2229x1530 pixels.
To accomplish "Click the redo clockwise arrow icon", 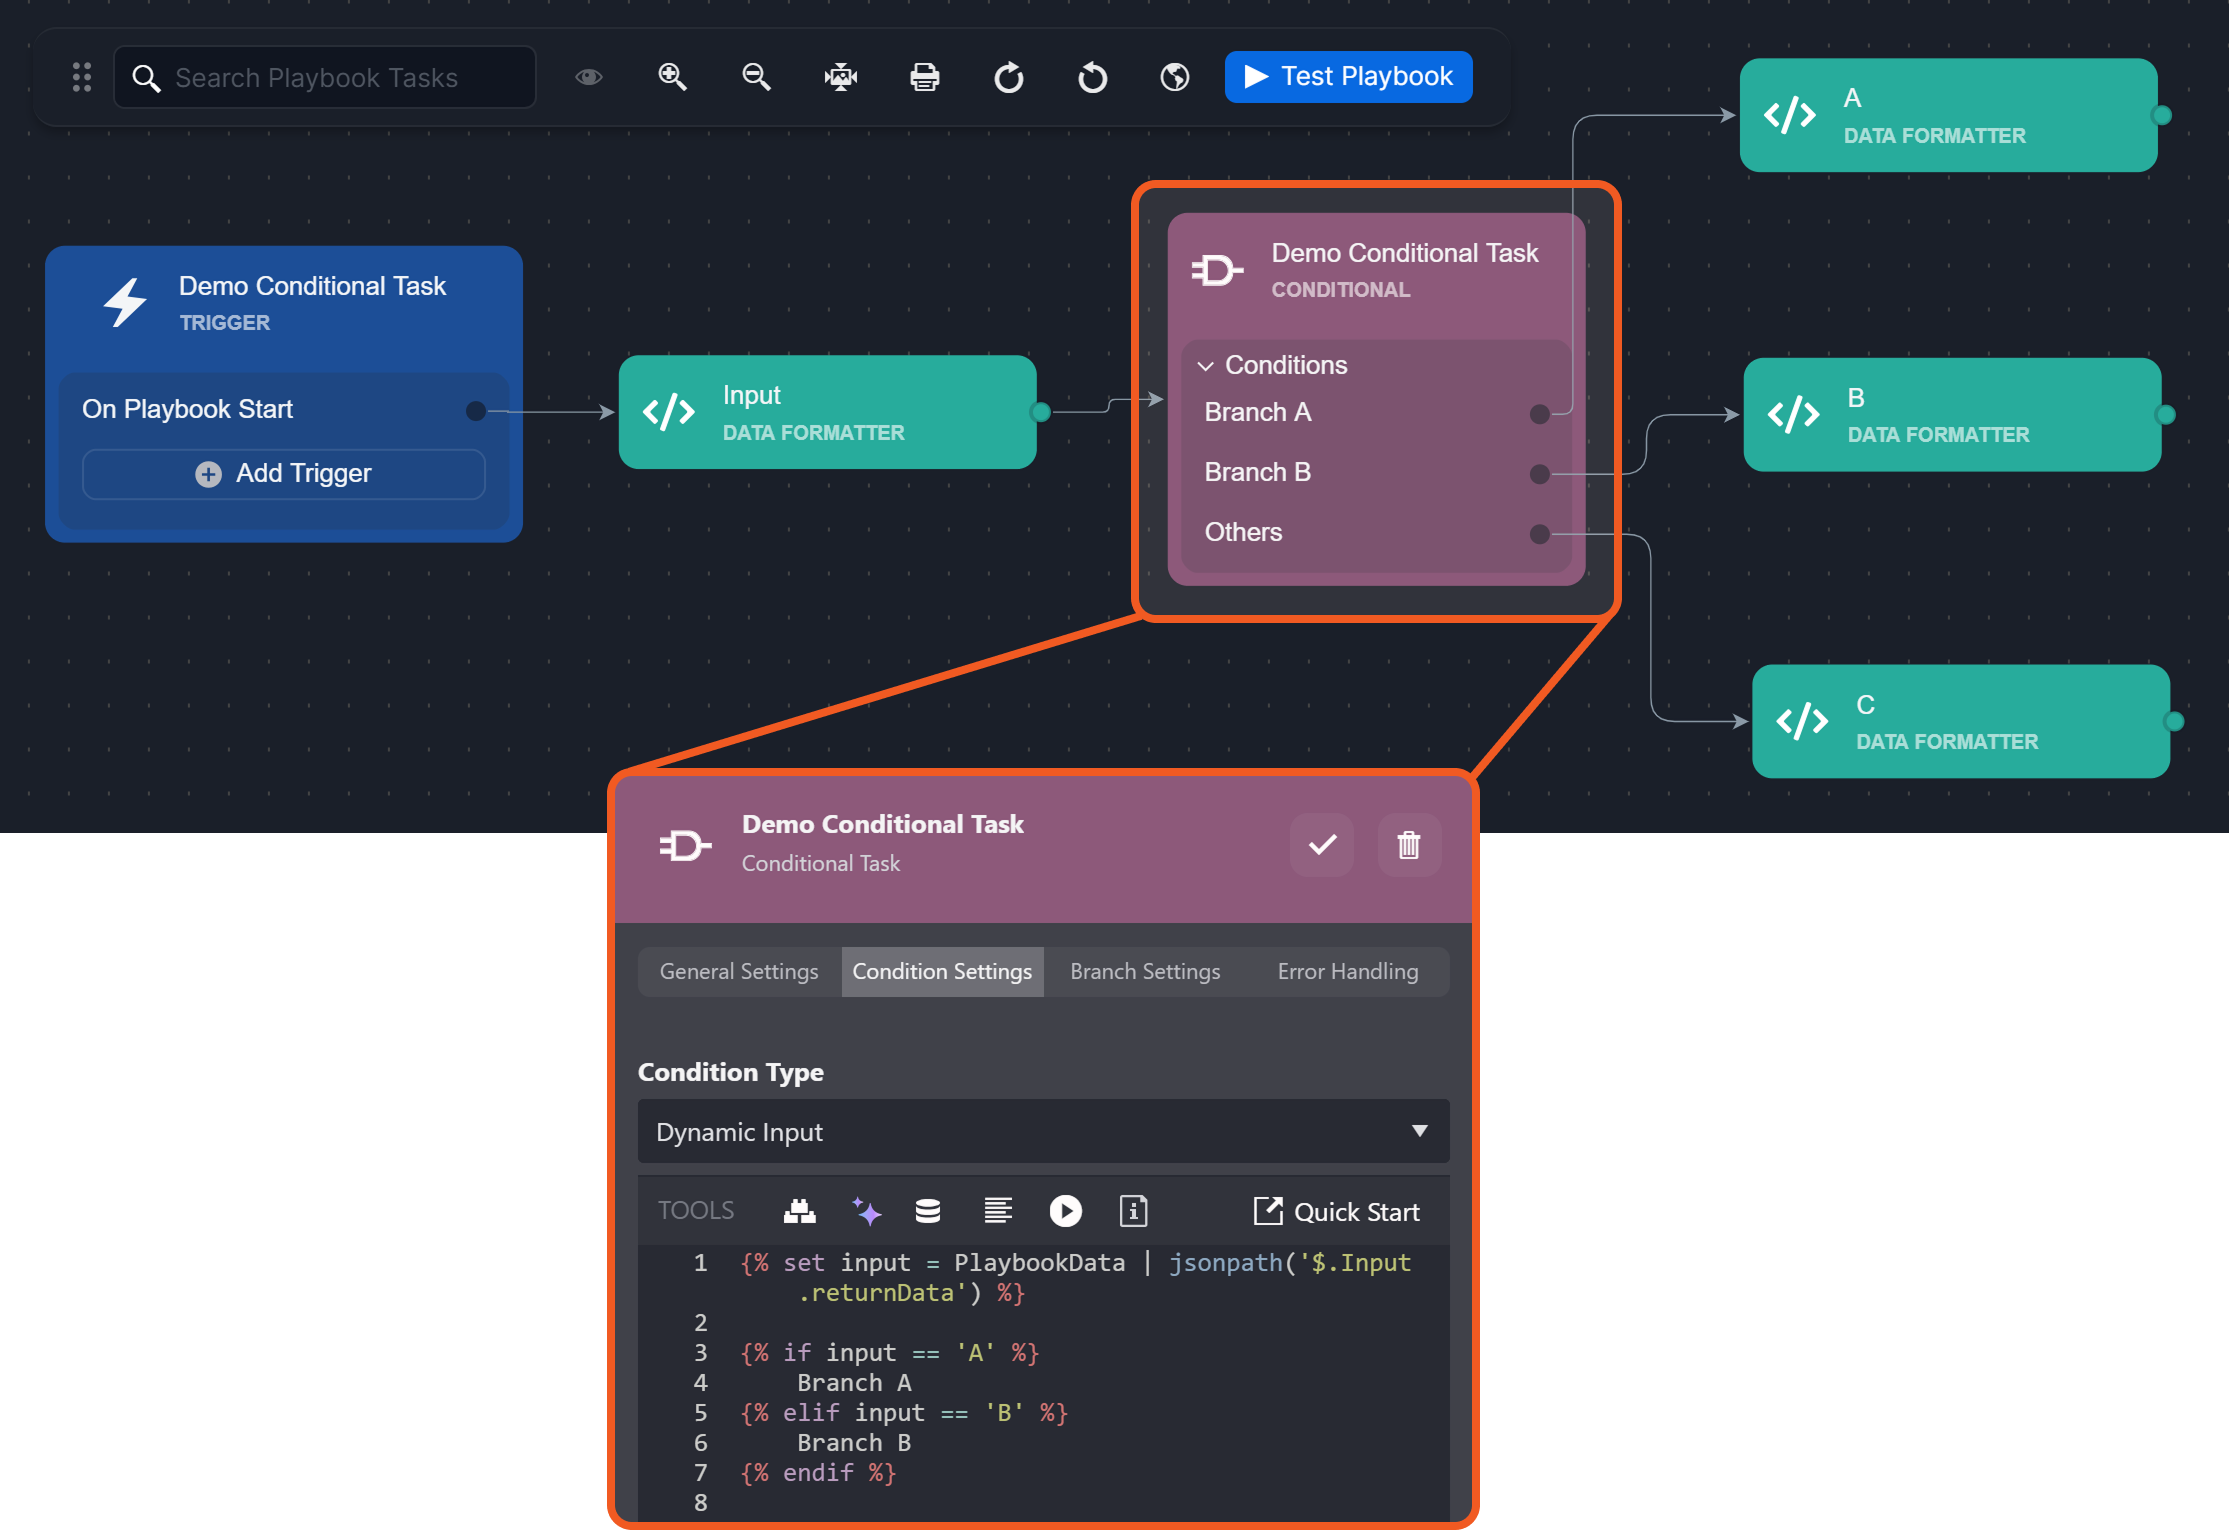I will [1008, 77].
